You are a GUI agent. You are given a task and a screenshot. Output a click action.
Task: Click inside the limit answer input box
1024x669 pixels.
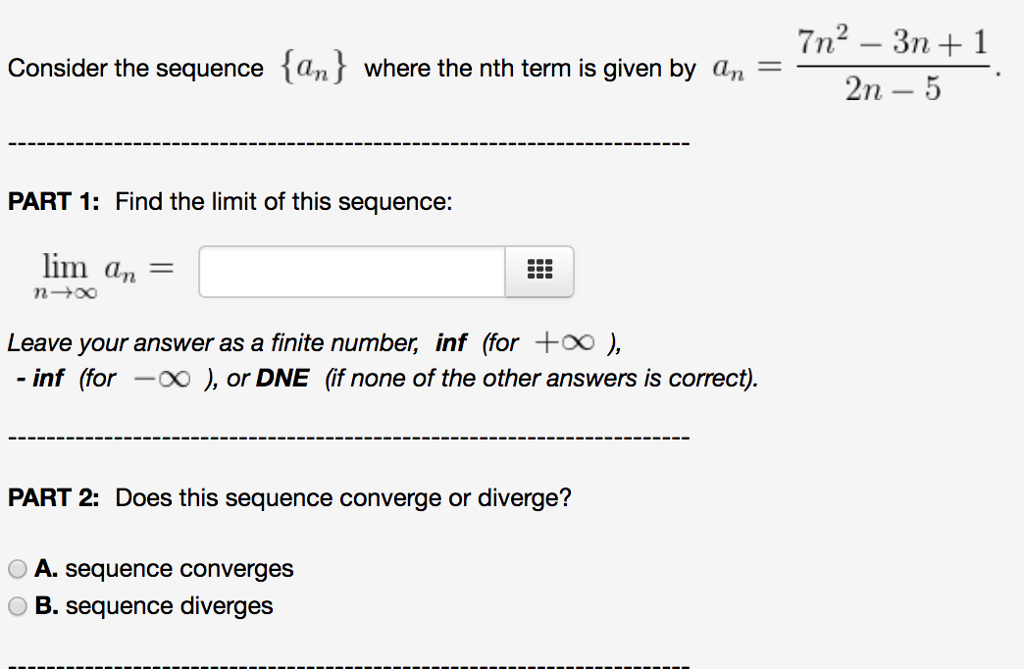350,271
